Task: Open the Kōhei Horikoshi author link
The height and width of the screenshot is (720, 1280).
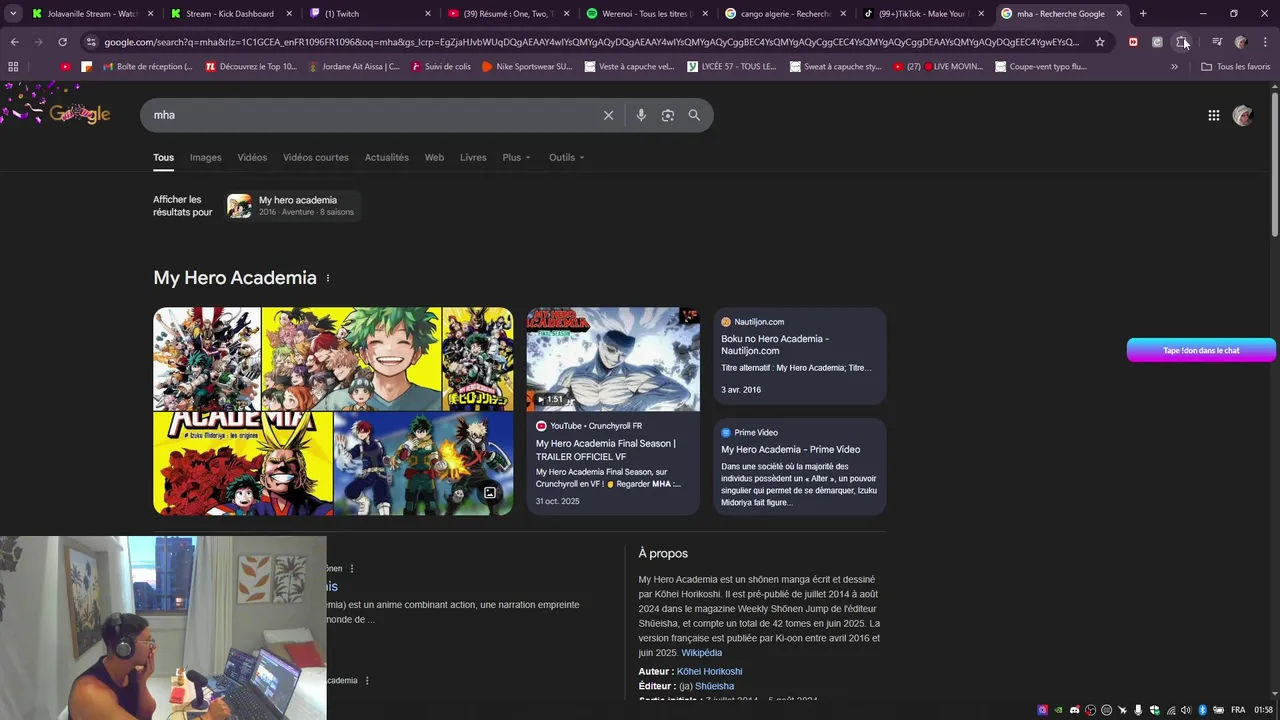Action: [709, 672]
